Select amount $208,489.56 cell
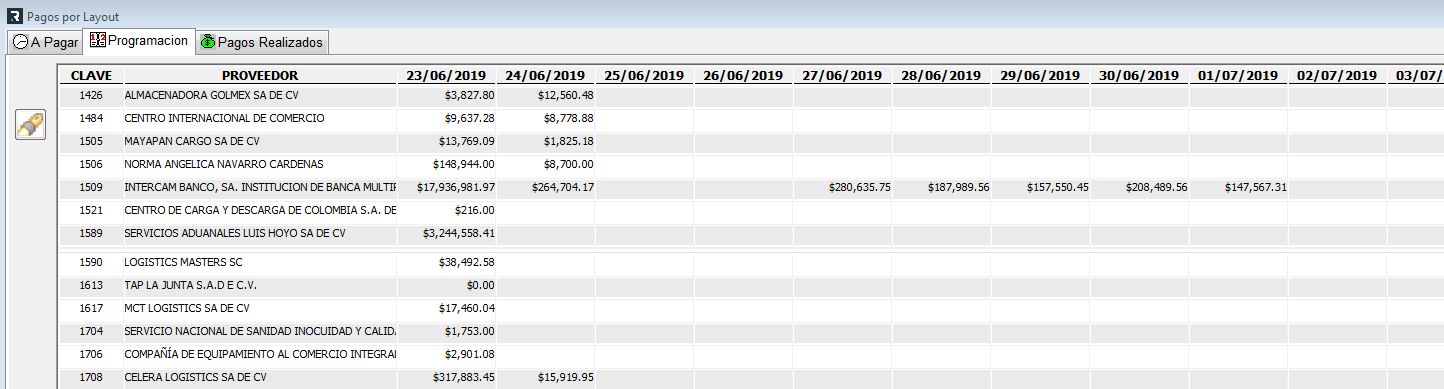This screenshot has height=389, width=1444. [1140, 188]
